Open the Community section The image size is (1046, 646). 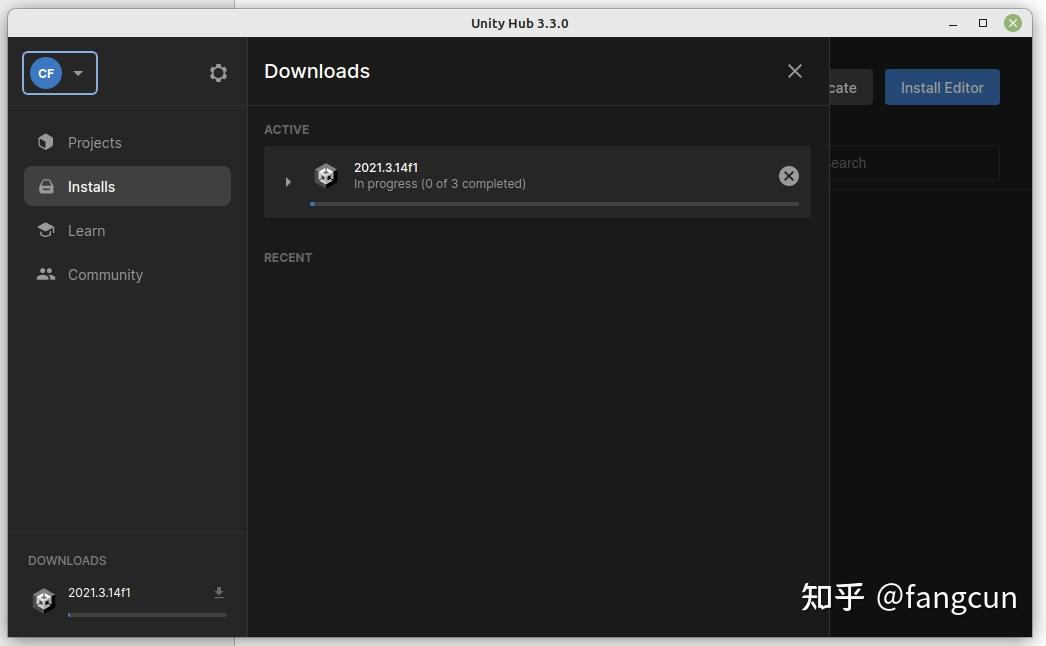tap(104, 274)
